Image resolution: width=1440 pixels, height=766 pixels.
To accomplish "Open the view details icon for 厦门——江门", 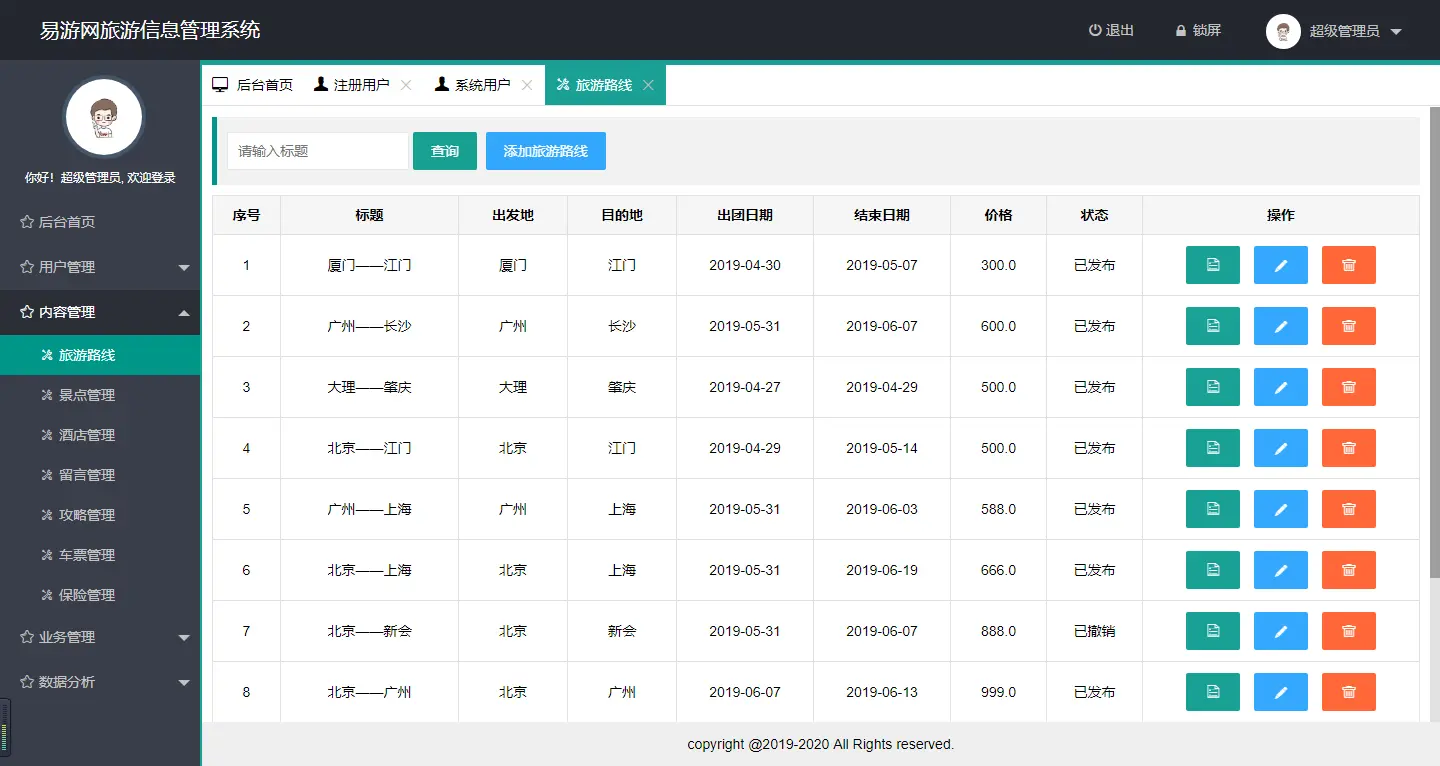I will point(1213,265).
